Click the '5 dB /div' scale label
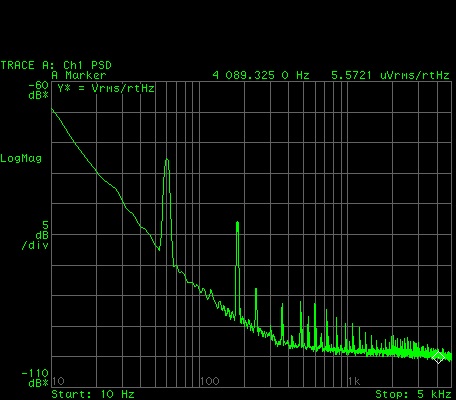Image resolution: width=456 pixels, height=400 pixels. click(x=35, y=235)
